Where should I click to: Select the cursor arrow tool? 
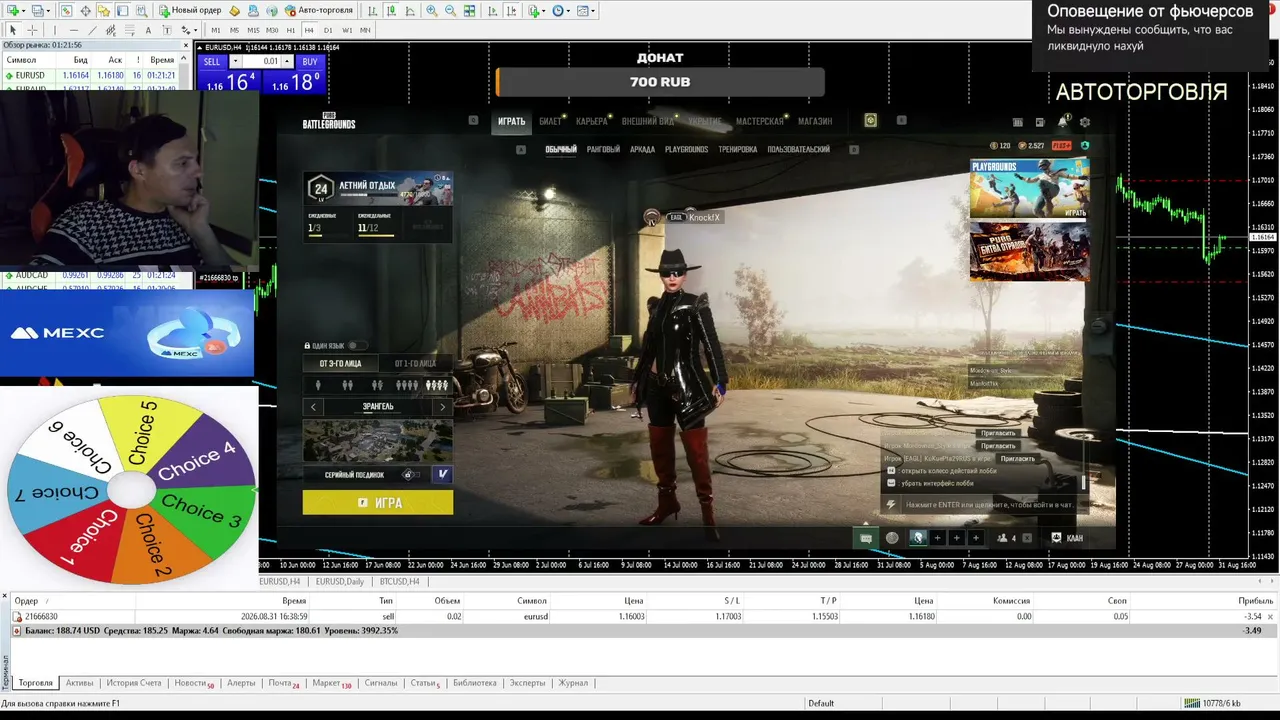[x=13, y=30]
